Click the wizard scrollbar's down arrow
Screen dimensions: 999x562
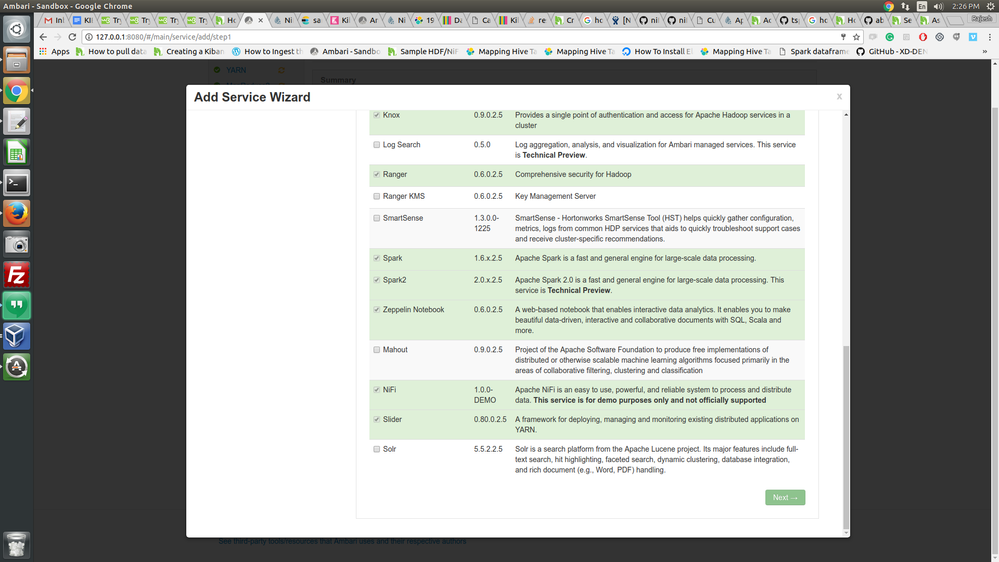click(846, 533)
